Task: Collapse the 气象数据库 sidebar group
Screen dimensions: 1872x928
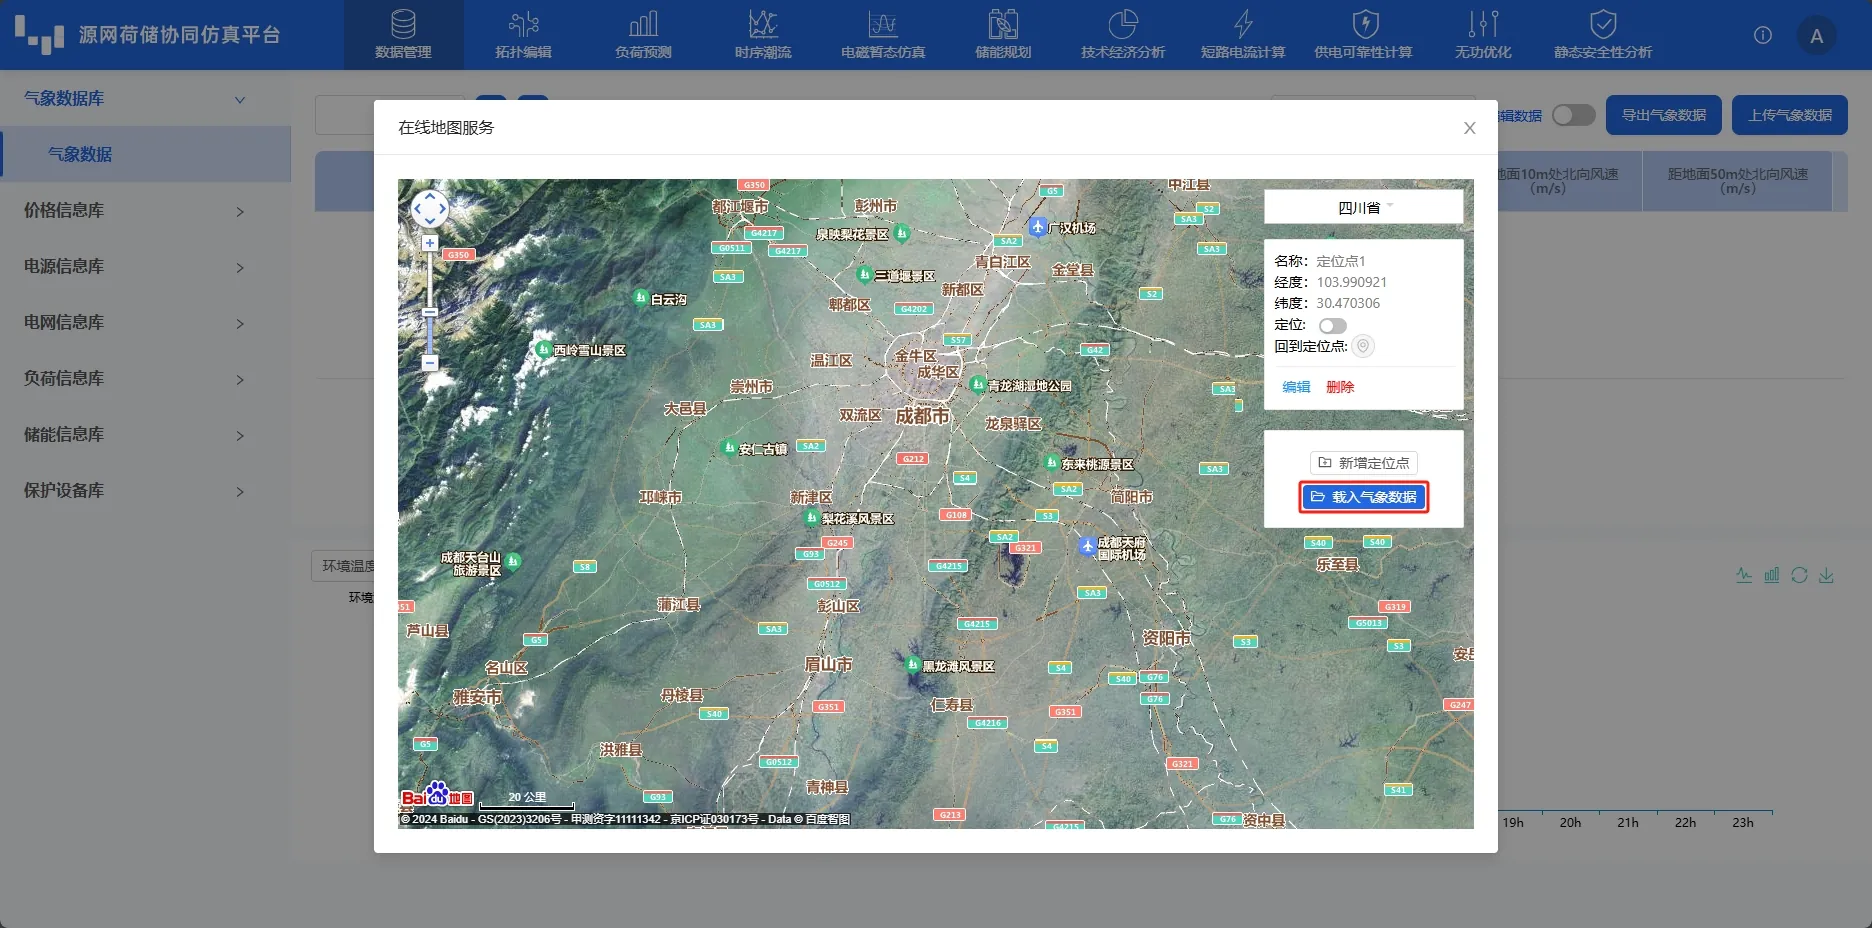Action: pyautogui.click(x=145, y=99)
